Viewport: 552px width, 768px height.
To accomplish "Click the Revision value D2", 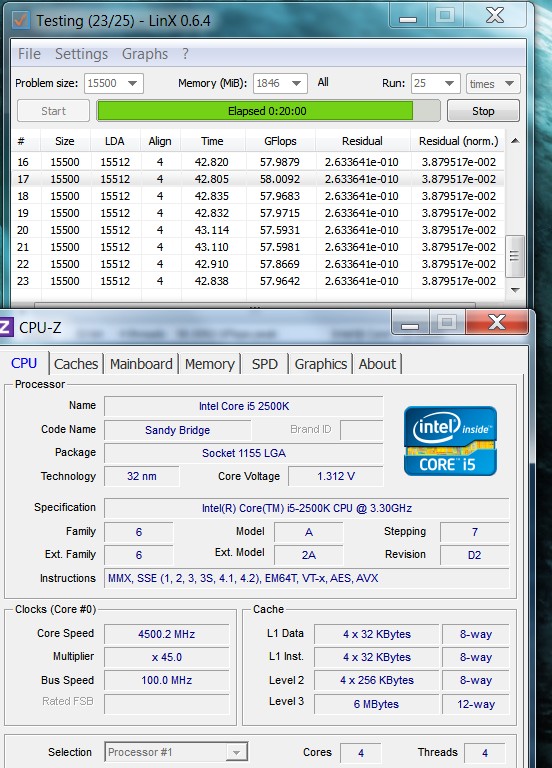I will [x=474, y=555].
